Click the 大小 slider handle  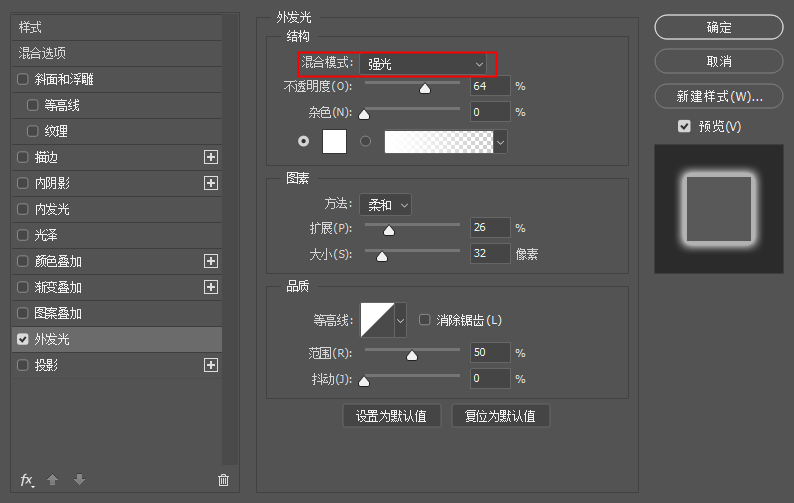[x=382, y=257]
